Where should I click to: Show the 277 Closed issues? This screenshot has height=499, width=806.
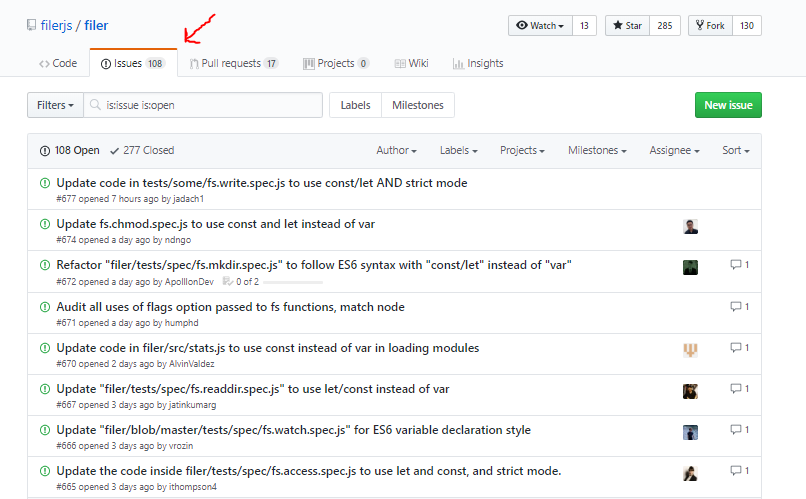(x=141, y=150)
